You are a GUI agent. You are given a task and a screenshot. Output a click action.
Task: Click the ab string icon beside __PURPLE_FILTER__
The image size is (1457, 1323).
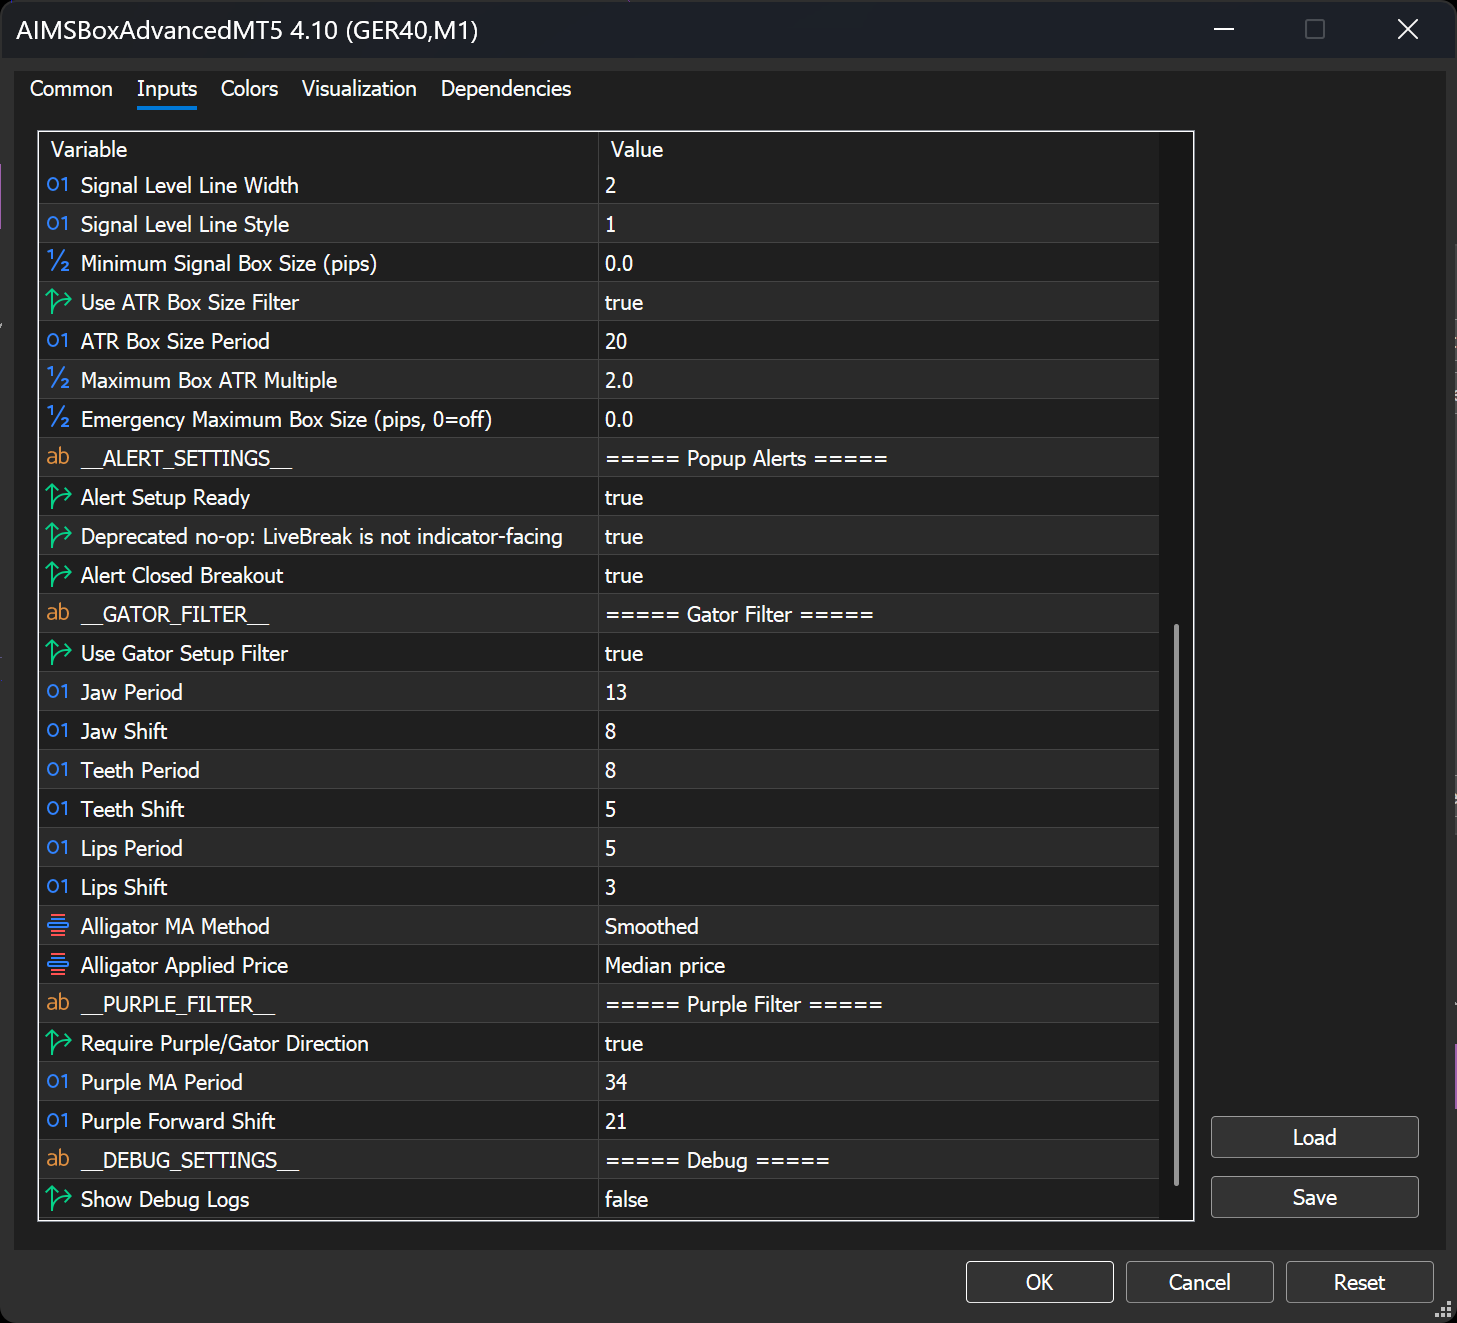pos(58,1003)
